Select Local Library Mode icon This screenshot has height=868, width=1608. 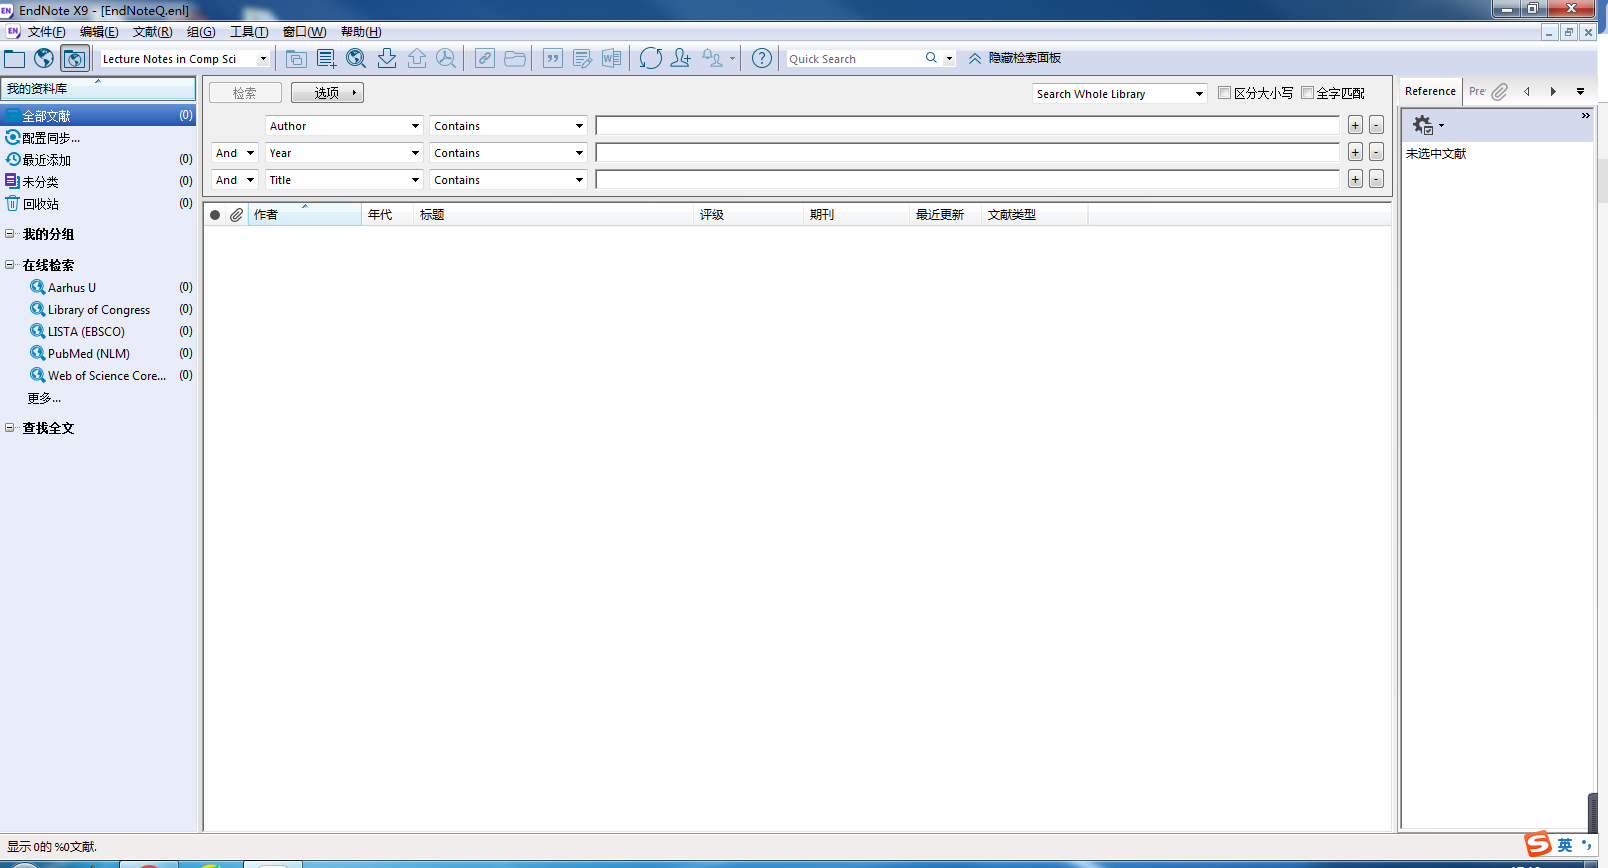pos(14,59)
